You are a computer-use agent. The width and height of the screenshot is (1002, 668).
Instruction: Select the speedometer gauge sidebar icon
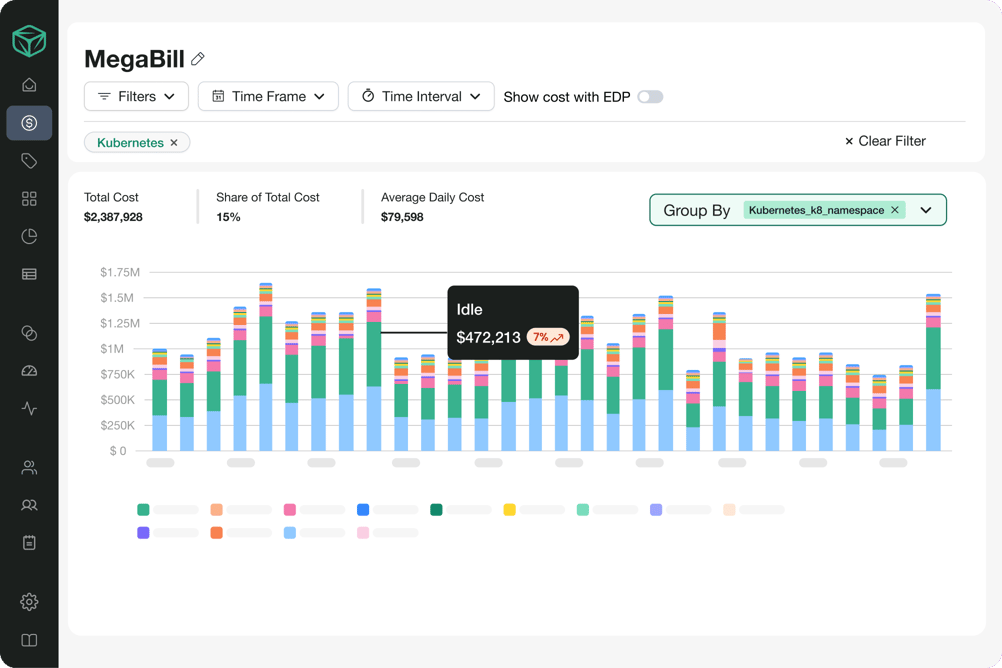click(29, 371)
